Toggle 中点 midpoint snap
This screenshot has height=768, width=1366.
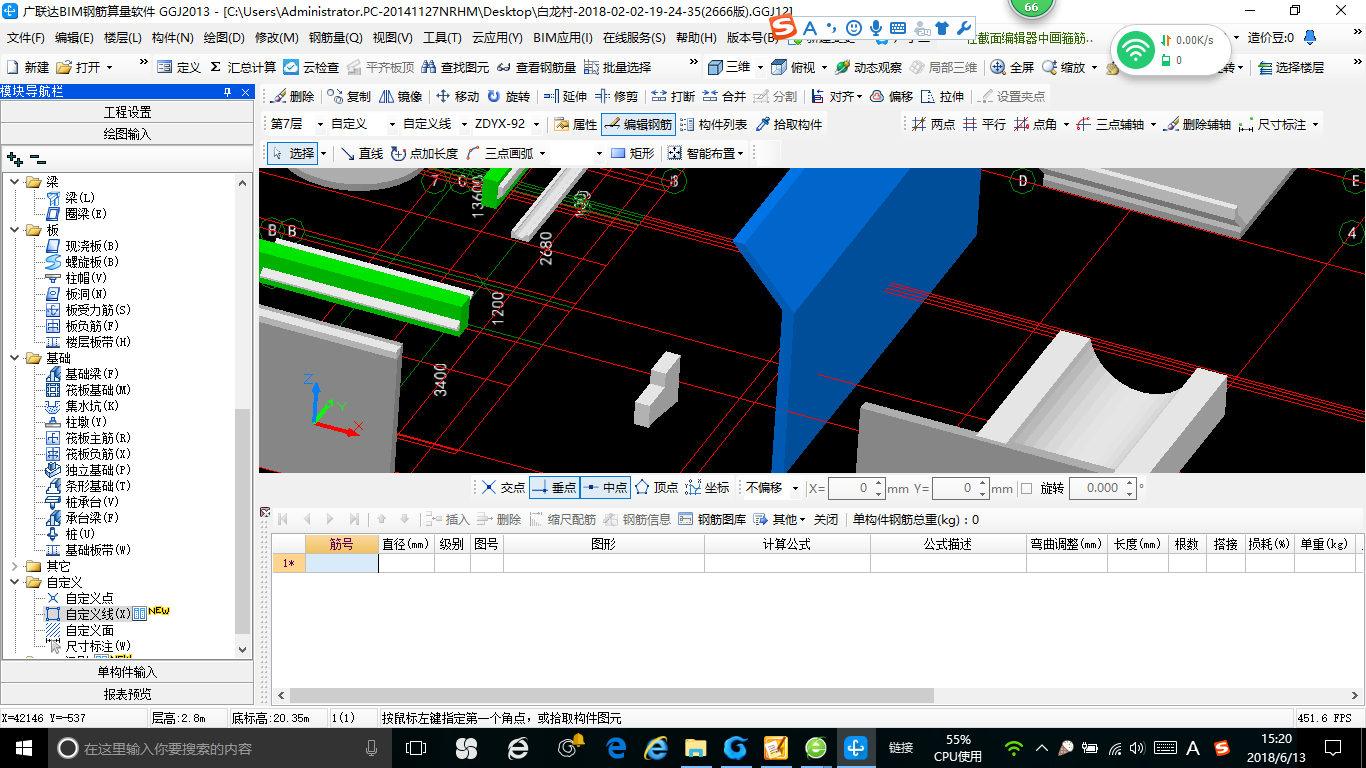[605, 488]
